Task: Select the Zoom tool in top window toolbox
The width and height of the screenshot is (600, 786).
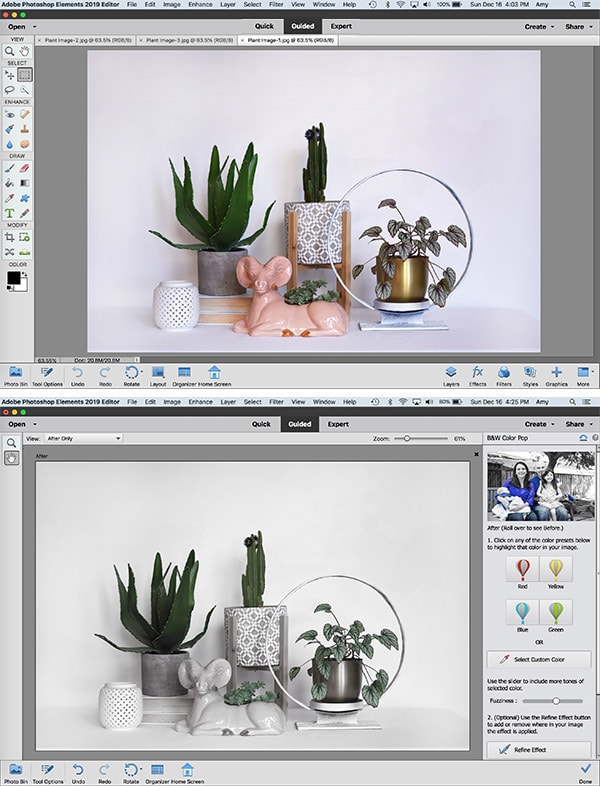Action: pyautogui.click(x=9, y=51)
